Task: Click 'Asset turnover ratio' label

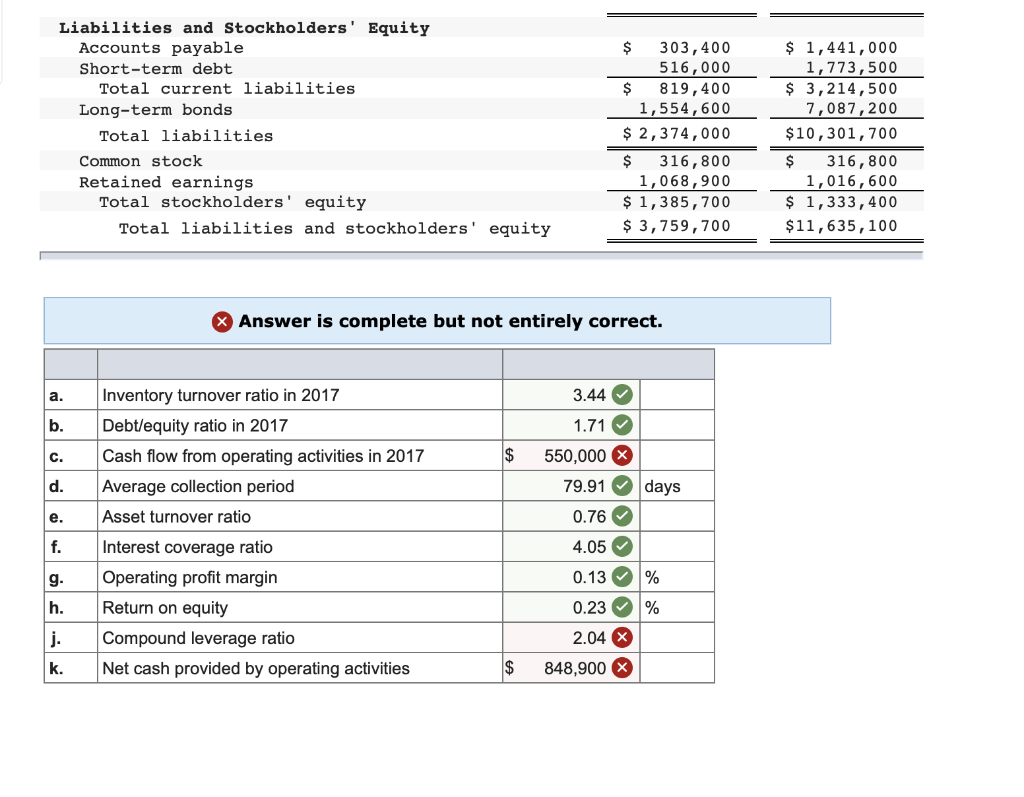Action: [x=176, y=517]
